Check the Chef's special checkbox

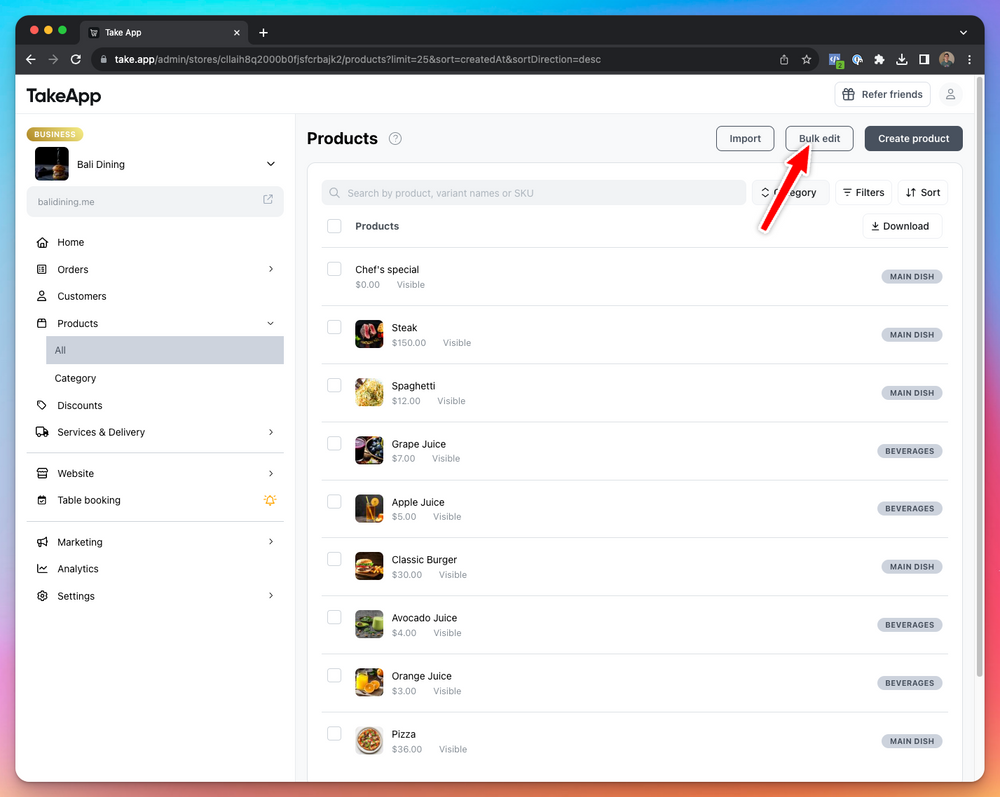tap(334, 268)
